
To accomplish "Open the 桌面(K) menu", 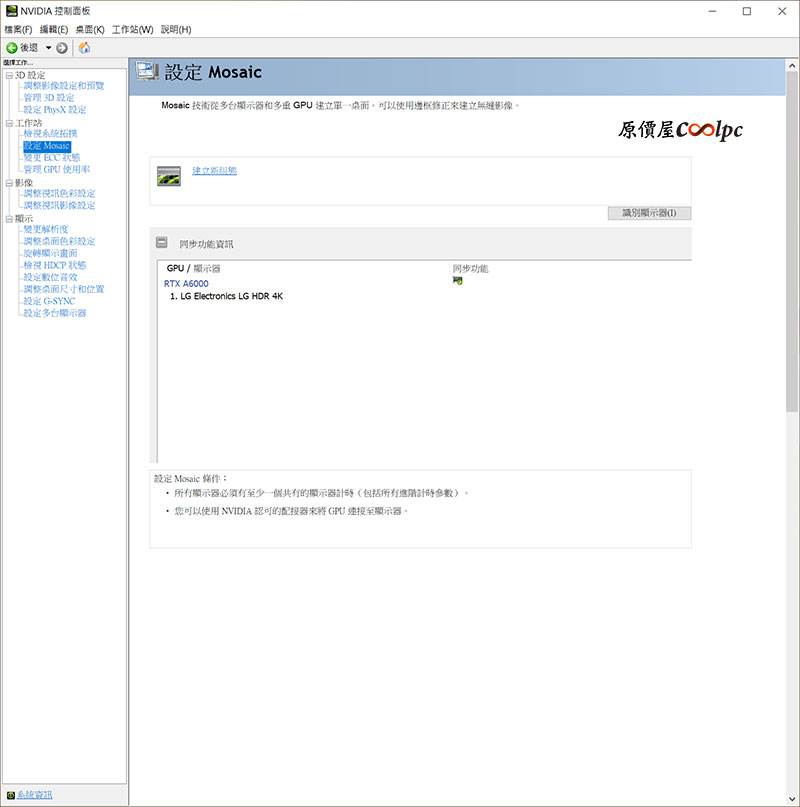I will 90,29.
